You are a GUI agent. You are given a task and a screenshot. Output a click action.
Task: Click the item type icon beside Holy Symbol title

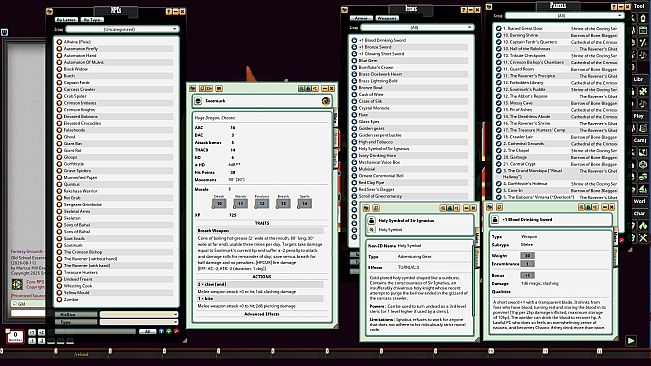[372, 221]
